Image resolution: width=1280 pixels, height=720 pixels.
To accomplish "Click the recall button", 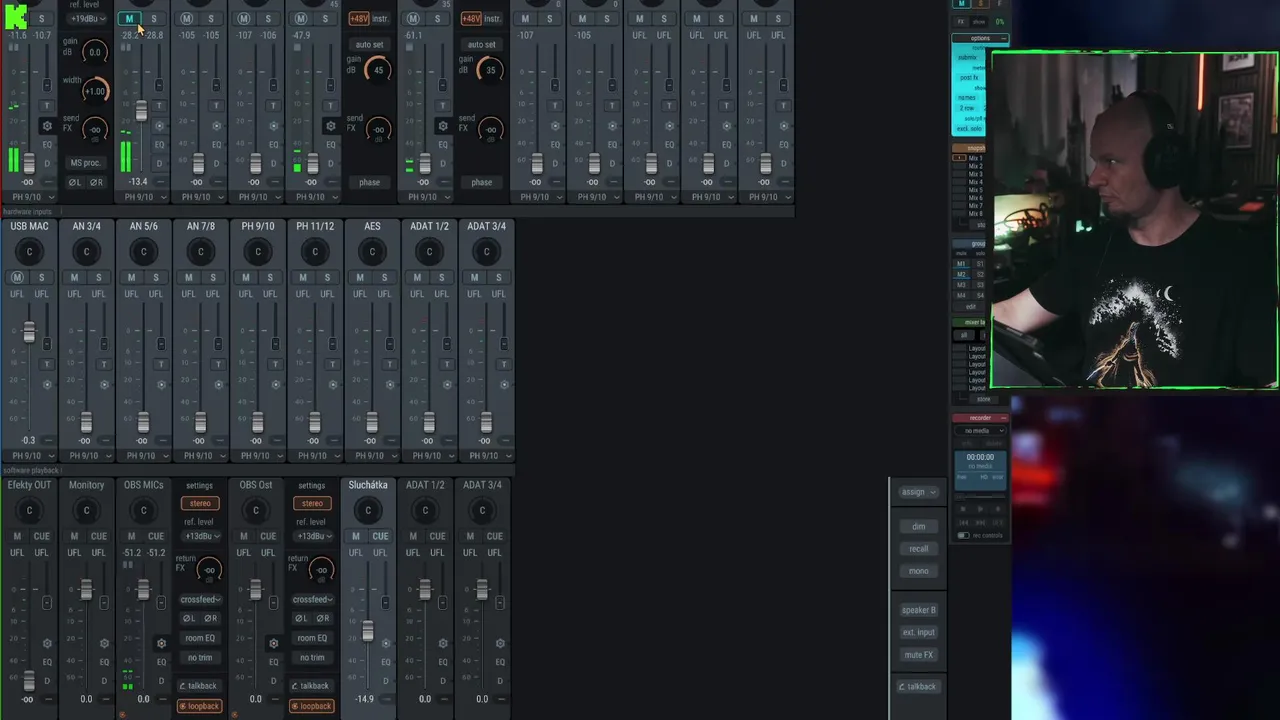I will click(919, 548).
